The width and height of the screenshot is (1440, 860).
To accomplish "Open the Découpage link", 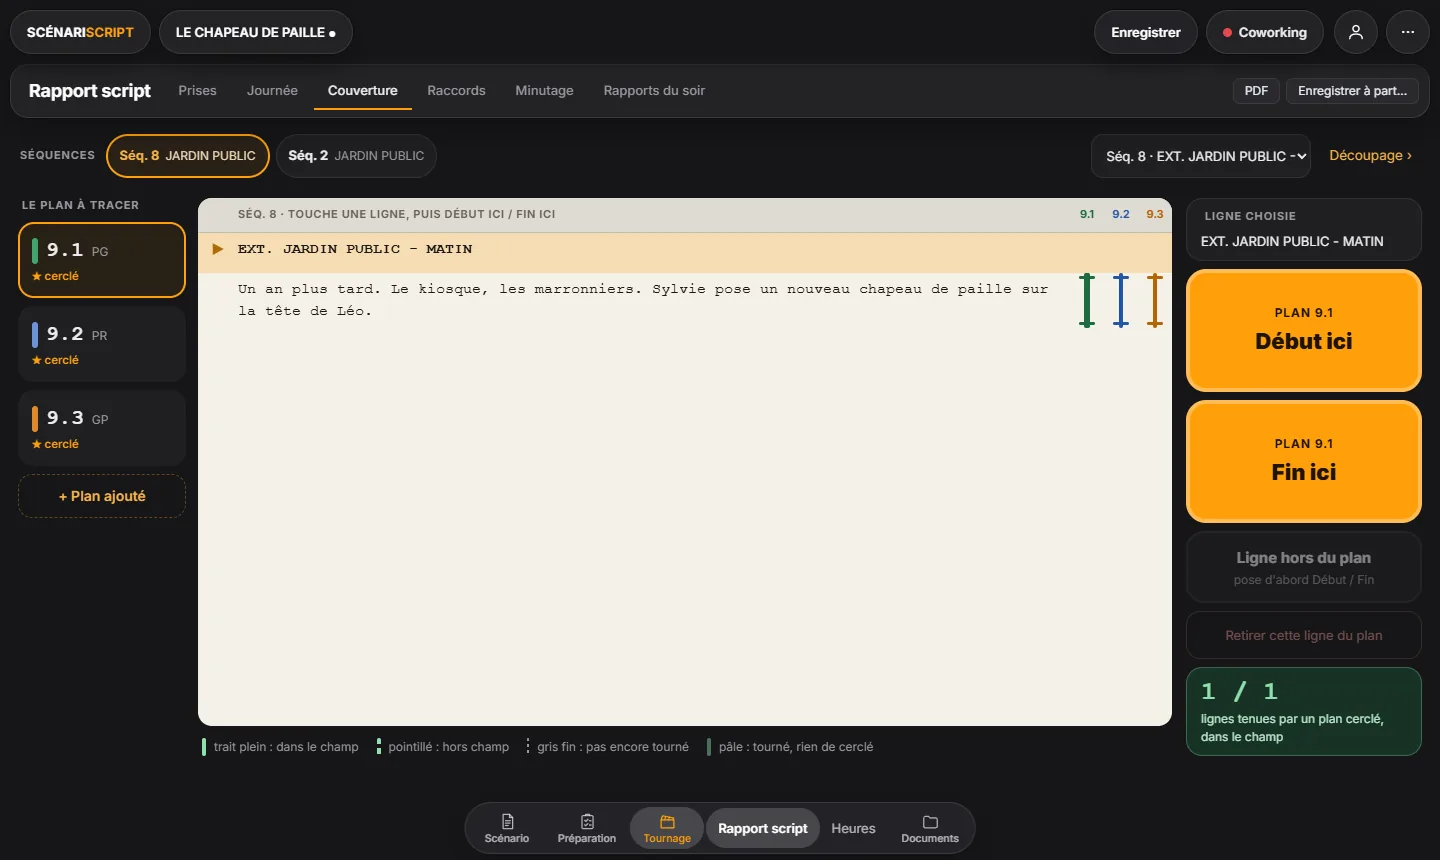I will pyautogui.click(x=1370, y=156).
